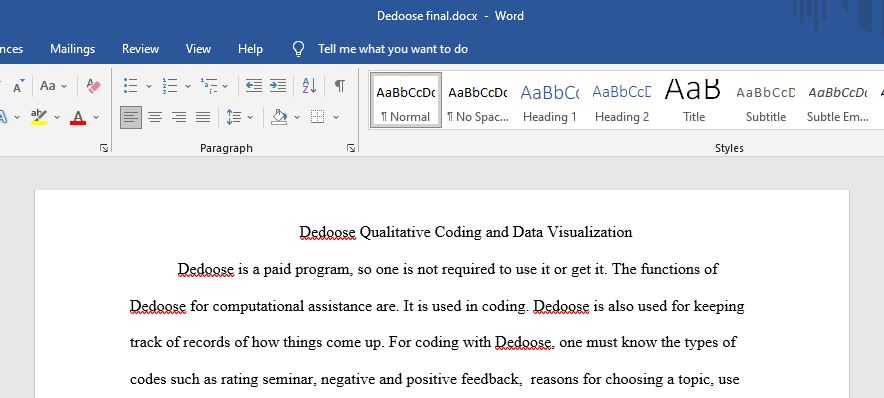The width and height of the screenshot is (884, 398).
Task: Increase paragraph indent
Action: [x=278, y=86]
